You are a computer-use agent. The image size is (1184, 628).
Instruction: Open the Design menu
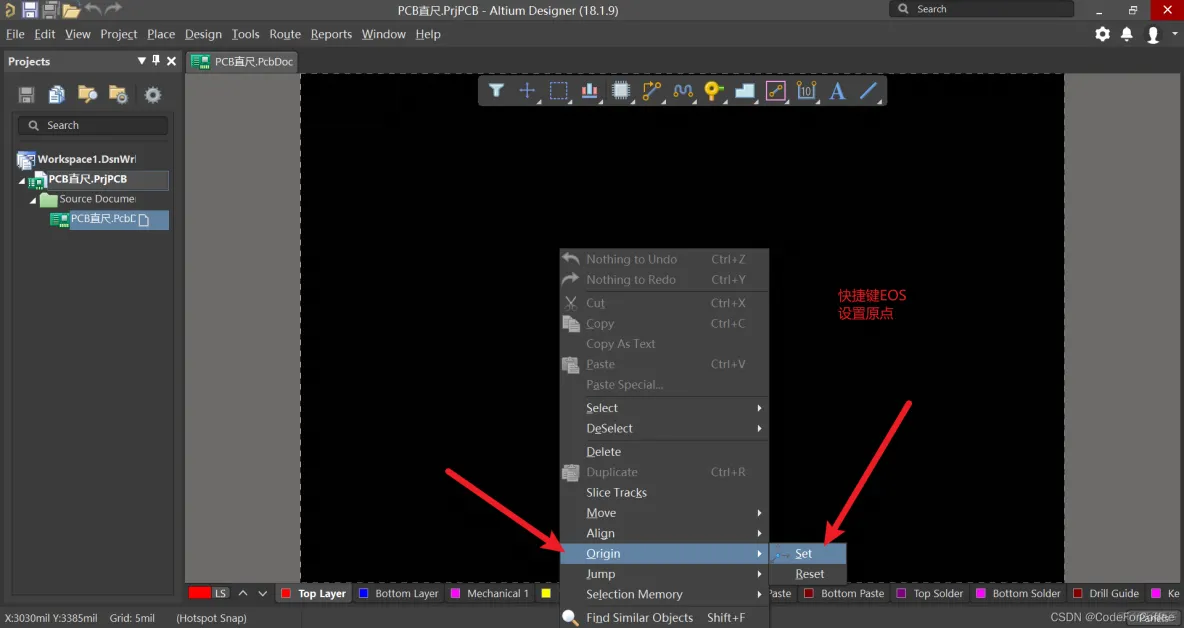point(203,34)
